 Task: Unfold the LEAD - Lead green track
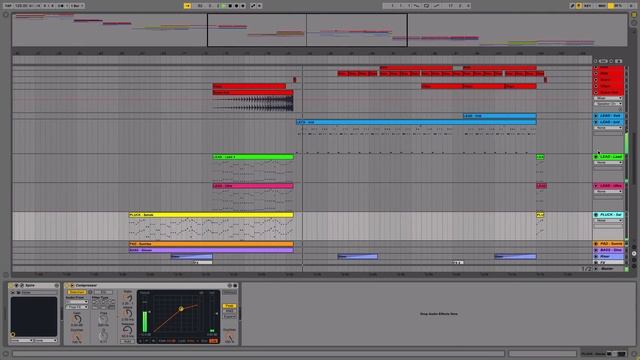pyautogui.click(x=596, y=157)
